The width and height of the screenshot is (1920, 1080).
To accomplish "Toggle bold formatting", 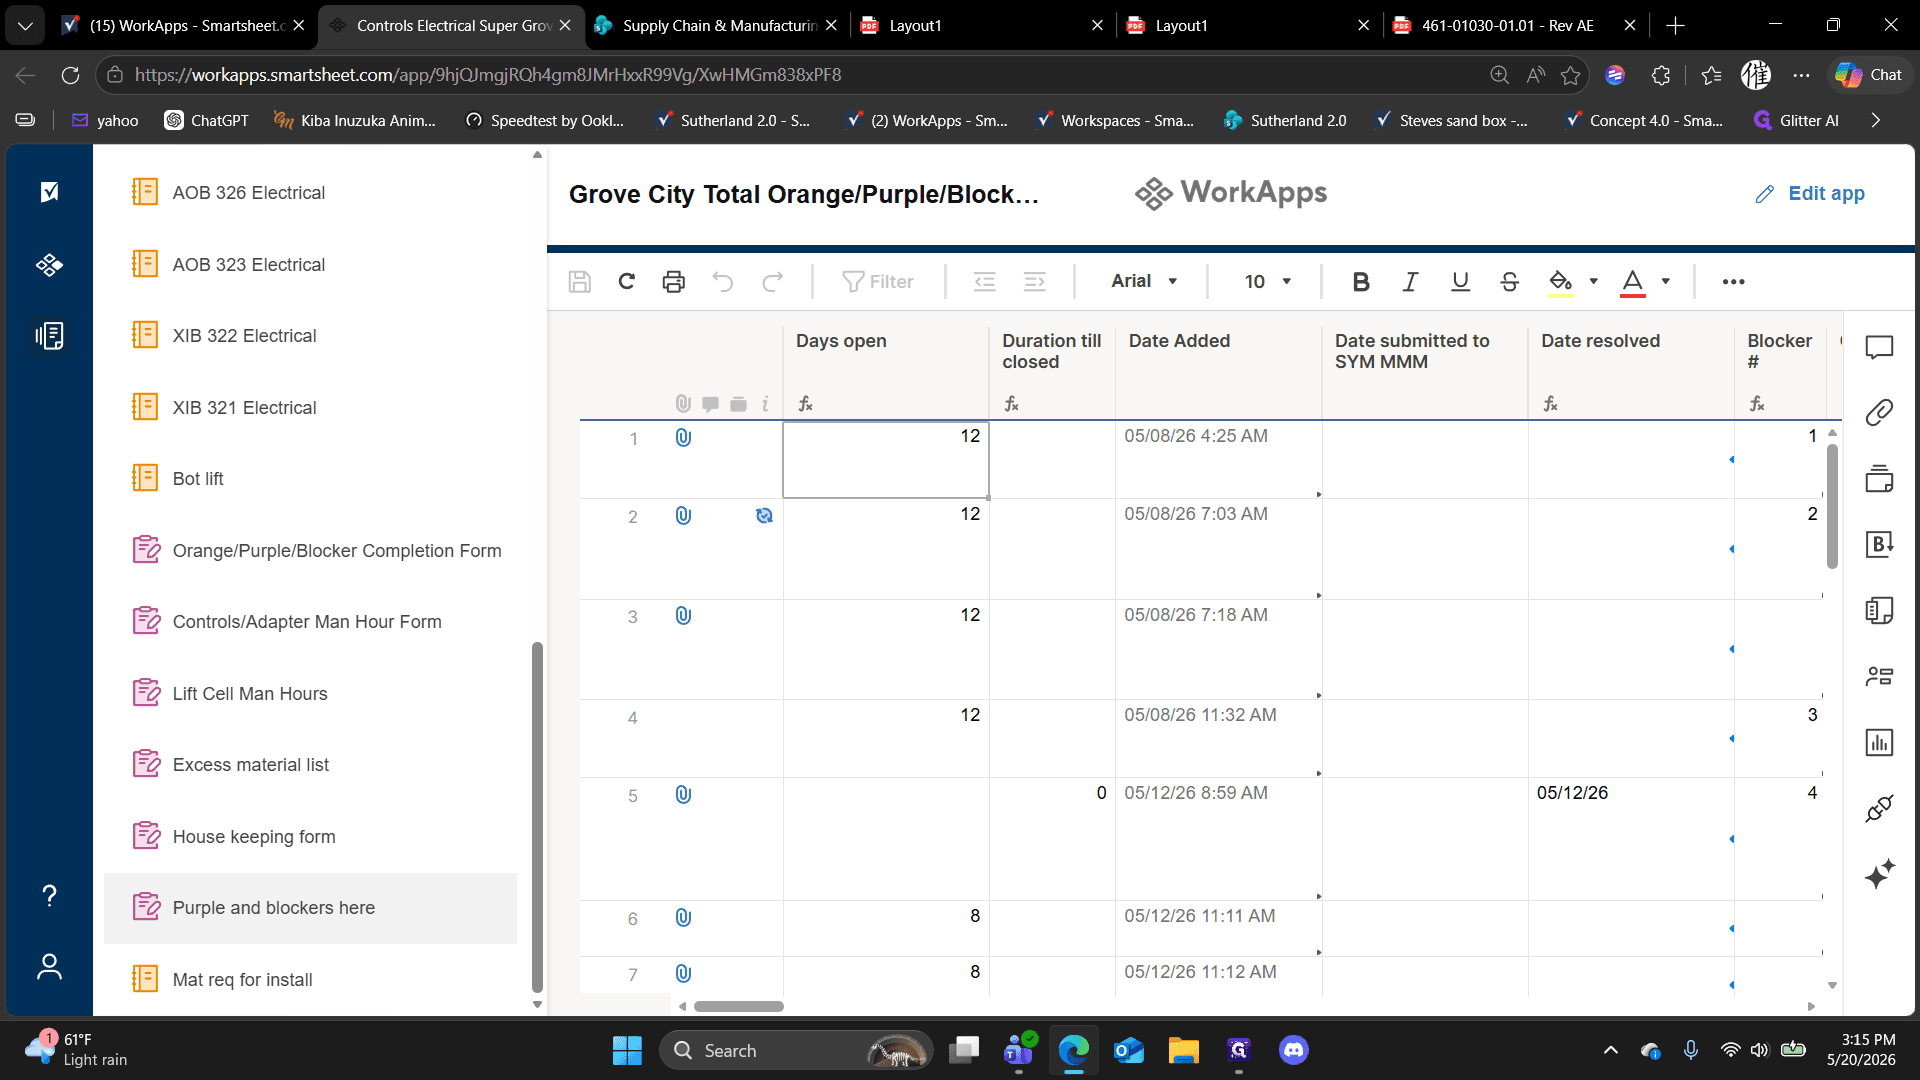I will tap(1360, 282).
